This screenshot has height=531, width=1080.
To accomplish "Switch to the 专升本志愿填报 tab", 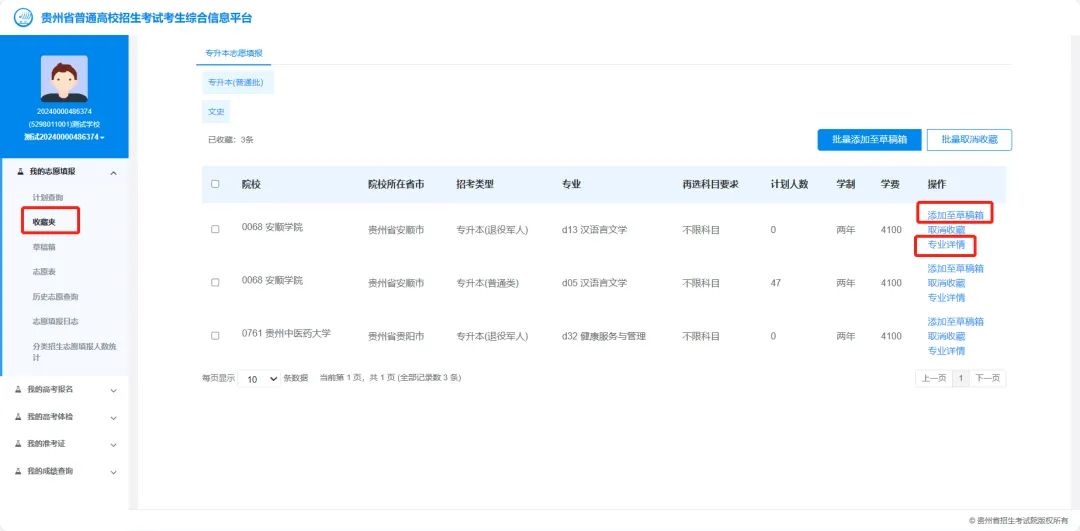I will tap(233, 53).
